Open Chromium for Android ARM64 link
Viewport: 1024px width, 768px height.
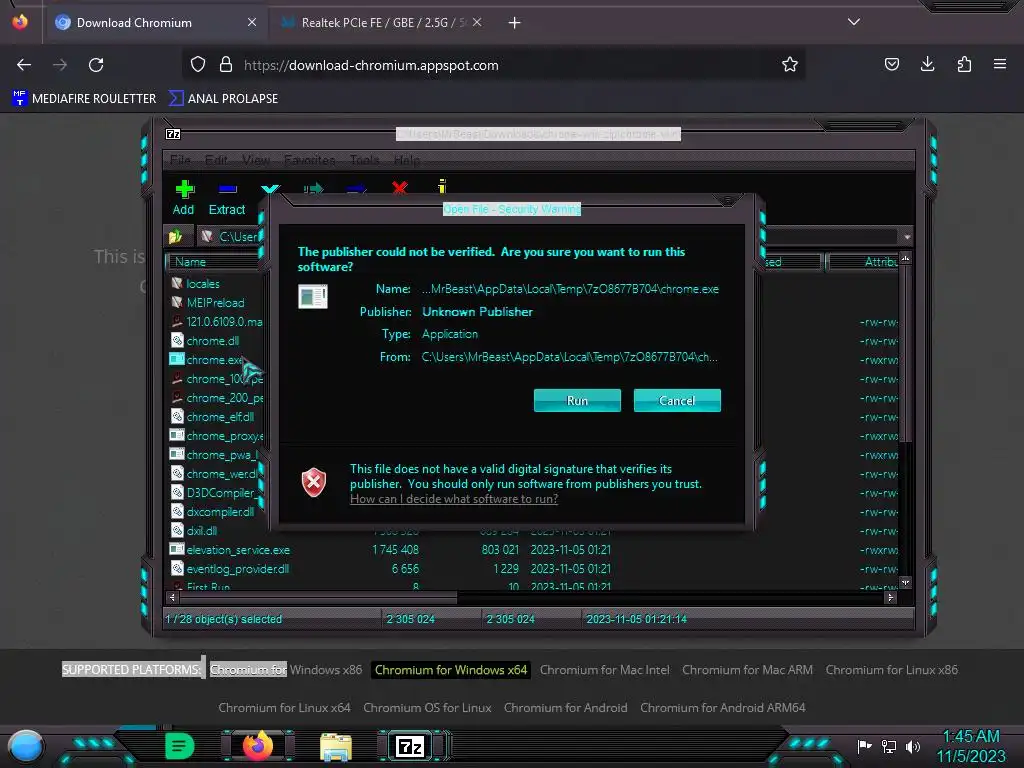click(x=722, y=708)
